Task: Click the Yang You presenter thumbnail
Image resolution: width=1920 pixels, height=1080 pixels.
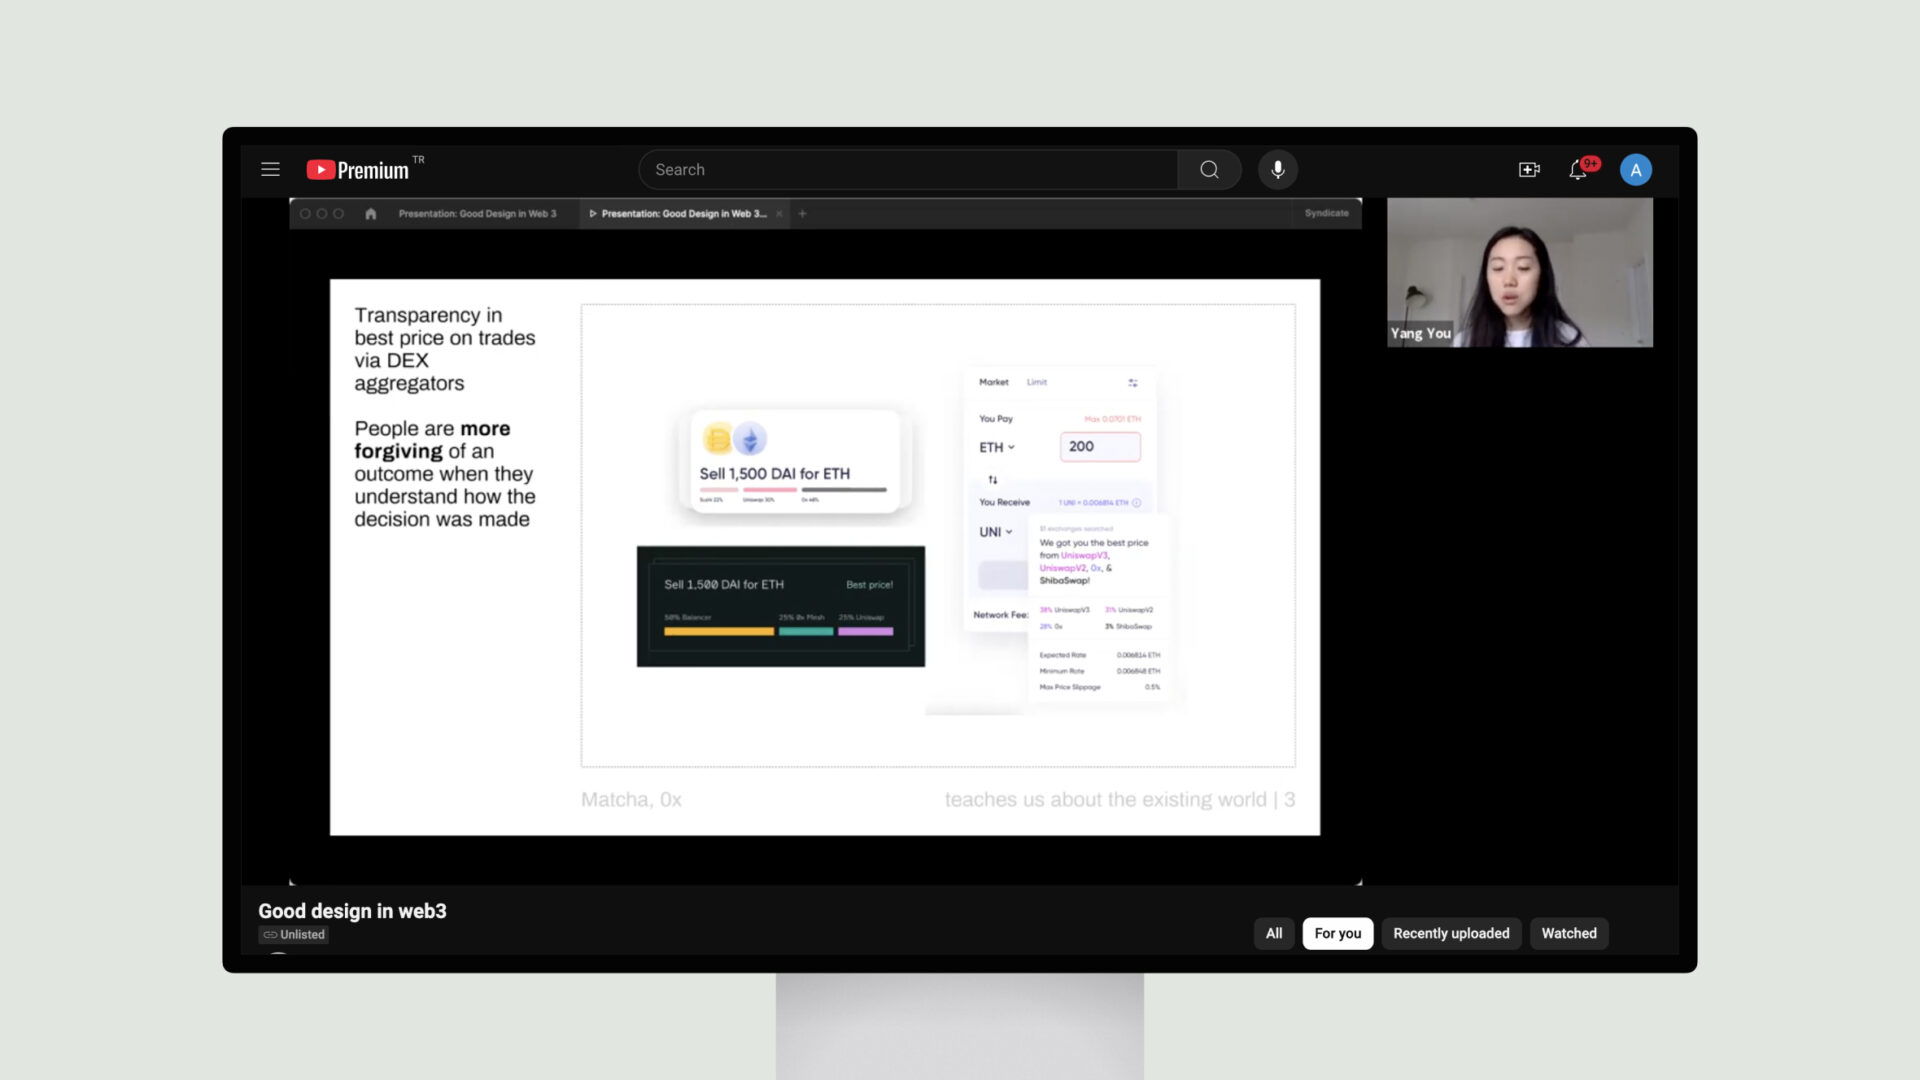Action: coord(1518,272)
